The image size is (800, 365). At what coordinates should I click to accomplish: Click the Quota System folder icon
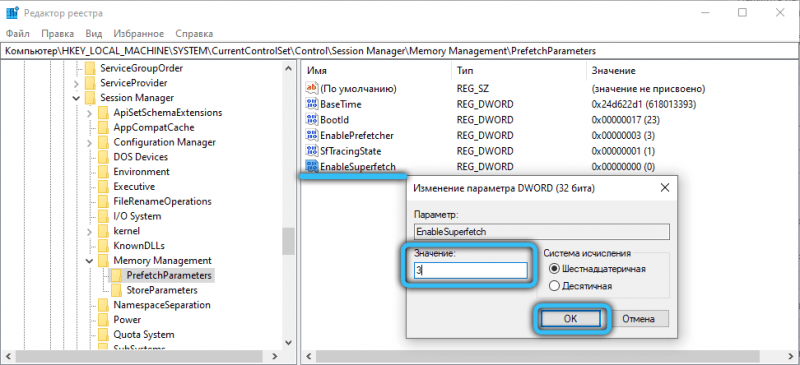pos(104,334)
